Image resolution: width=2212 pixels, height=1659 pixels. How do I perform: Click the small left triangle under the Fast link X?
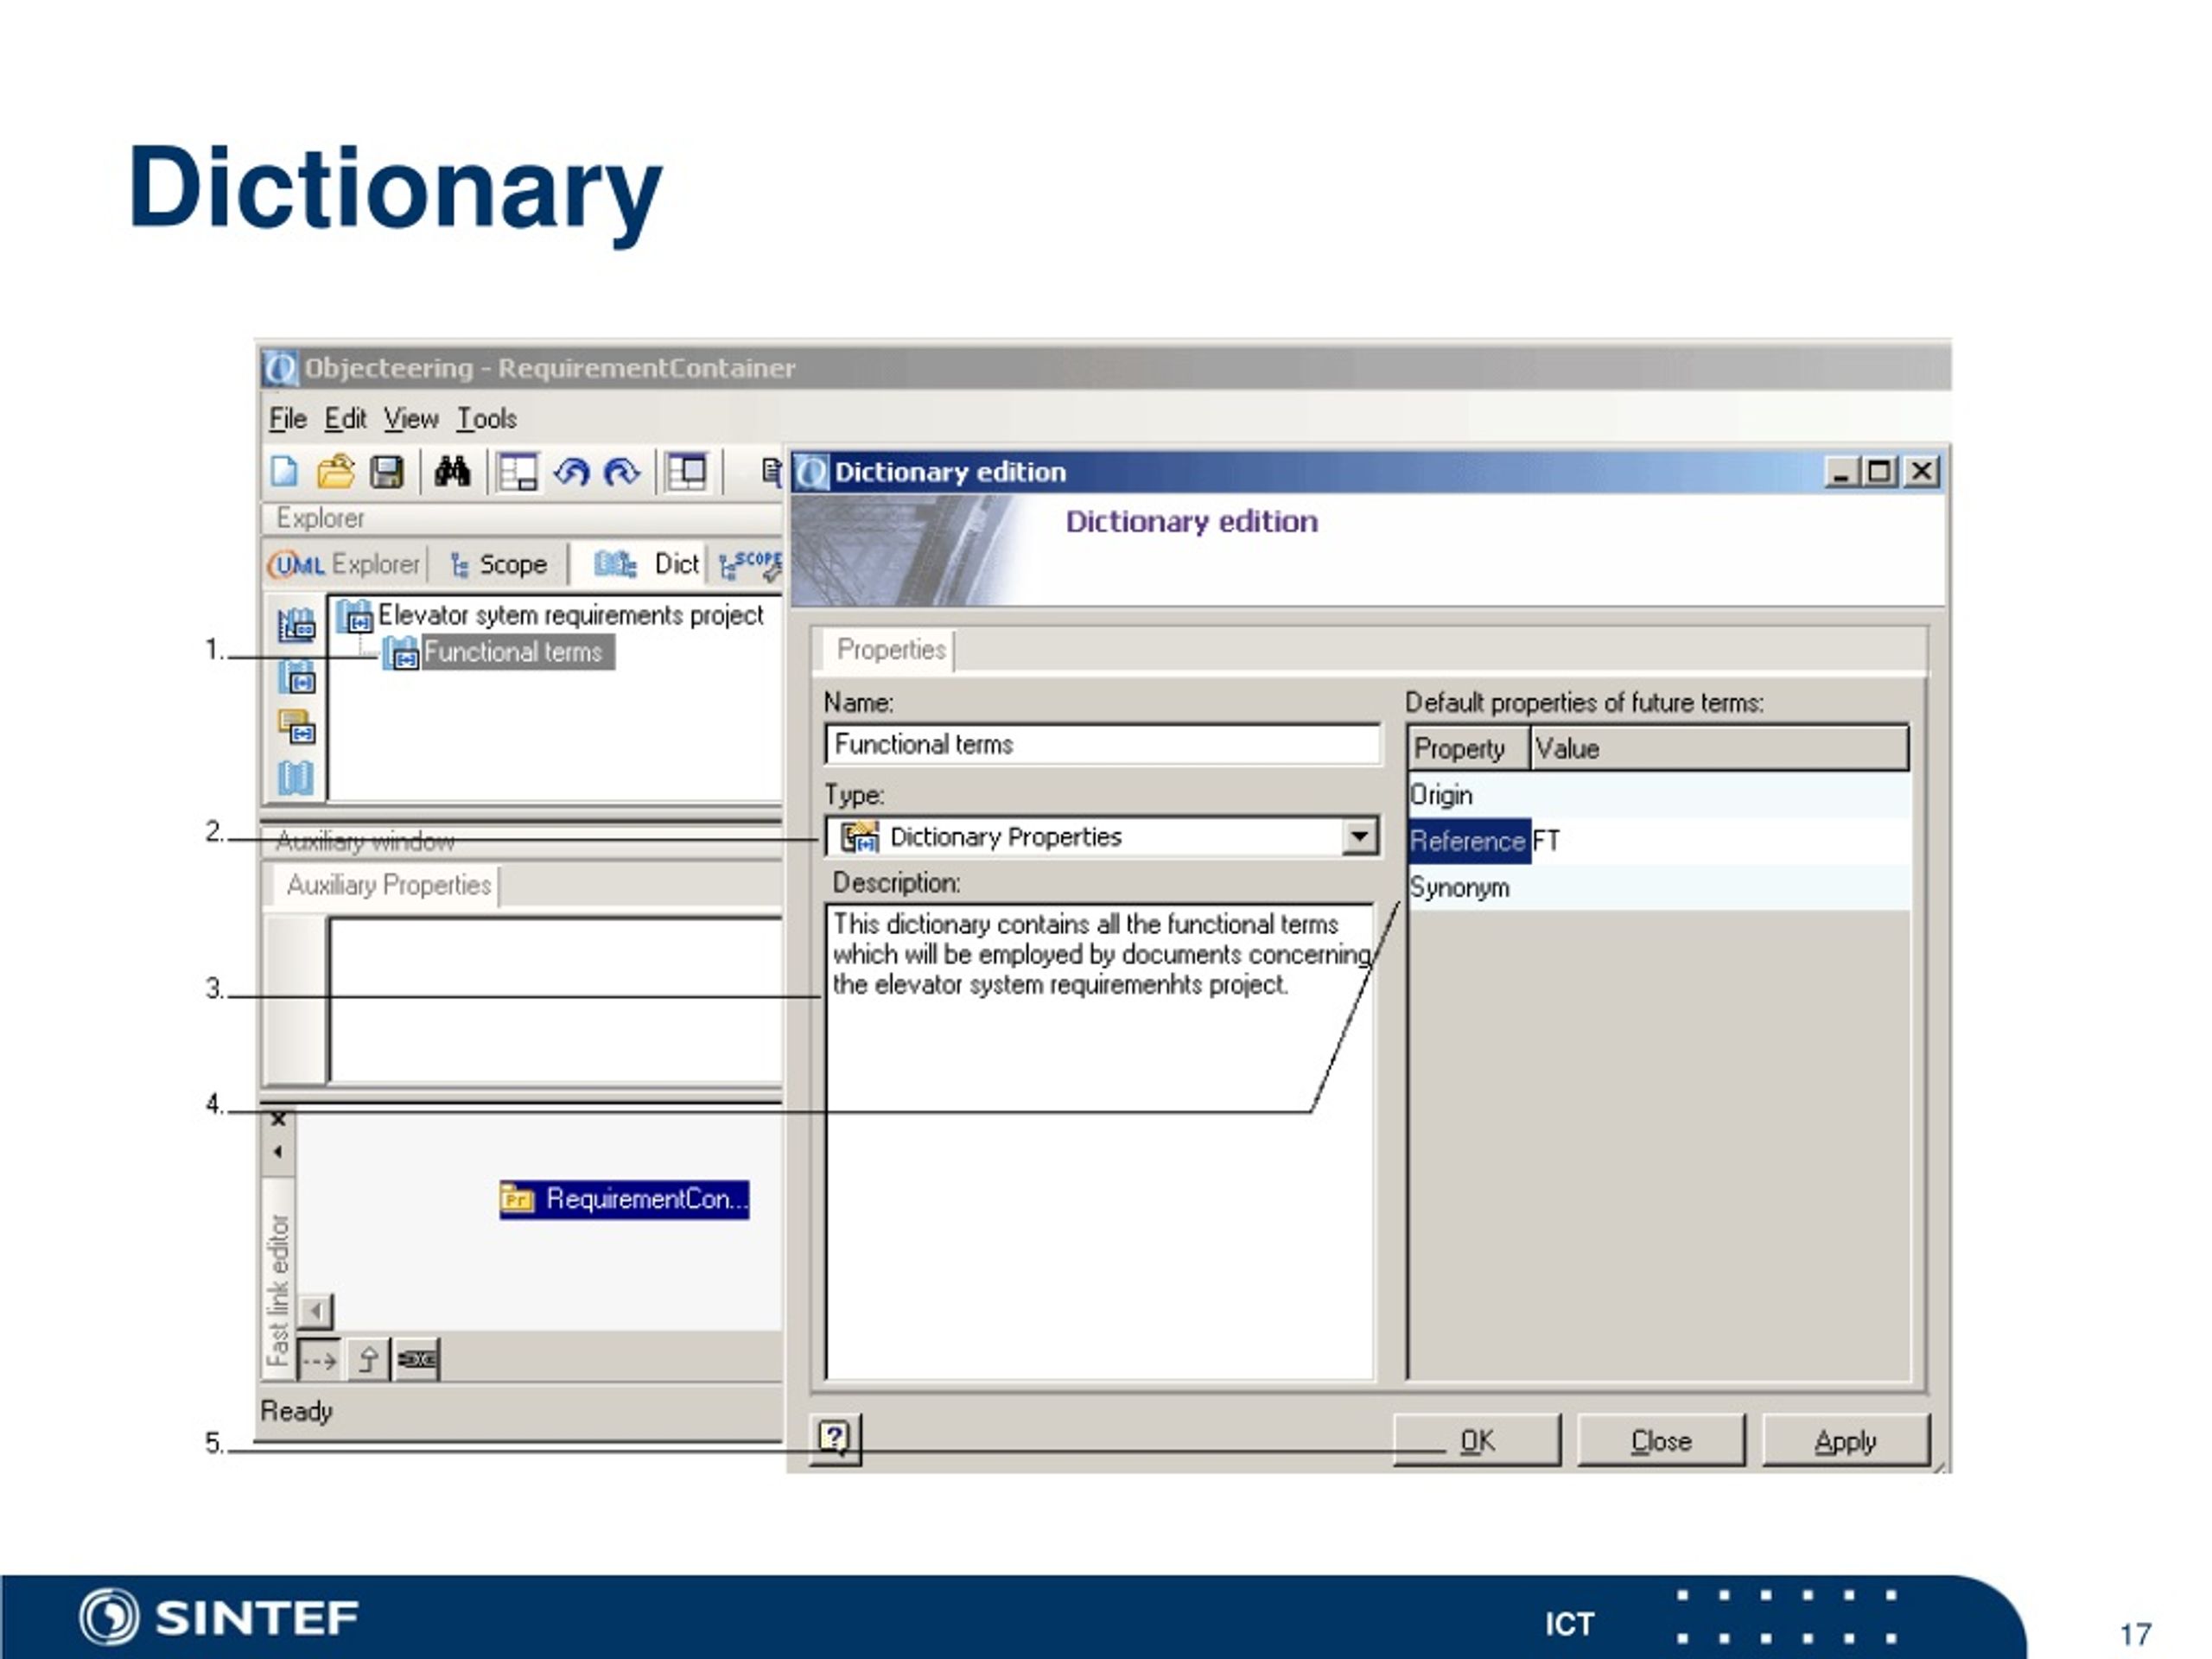tap(278, 1152)
